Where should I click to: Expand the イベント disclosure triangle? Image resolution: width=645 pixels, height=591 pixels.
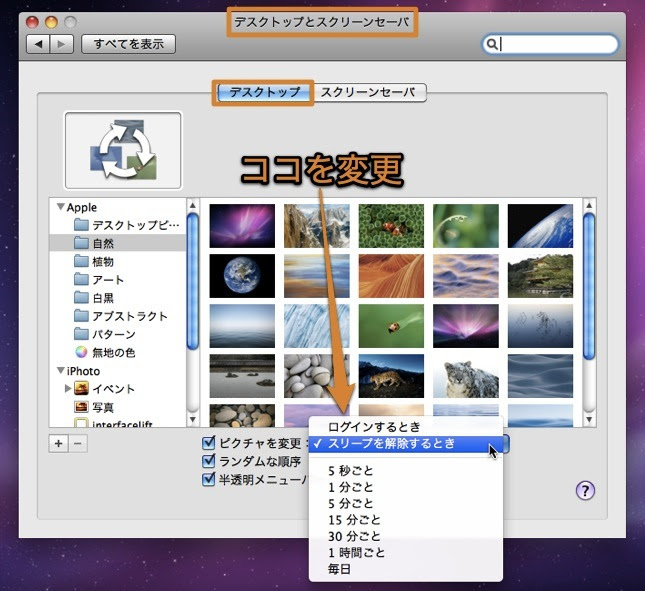pos(68,388)
